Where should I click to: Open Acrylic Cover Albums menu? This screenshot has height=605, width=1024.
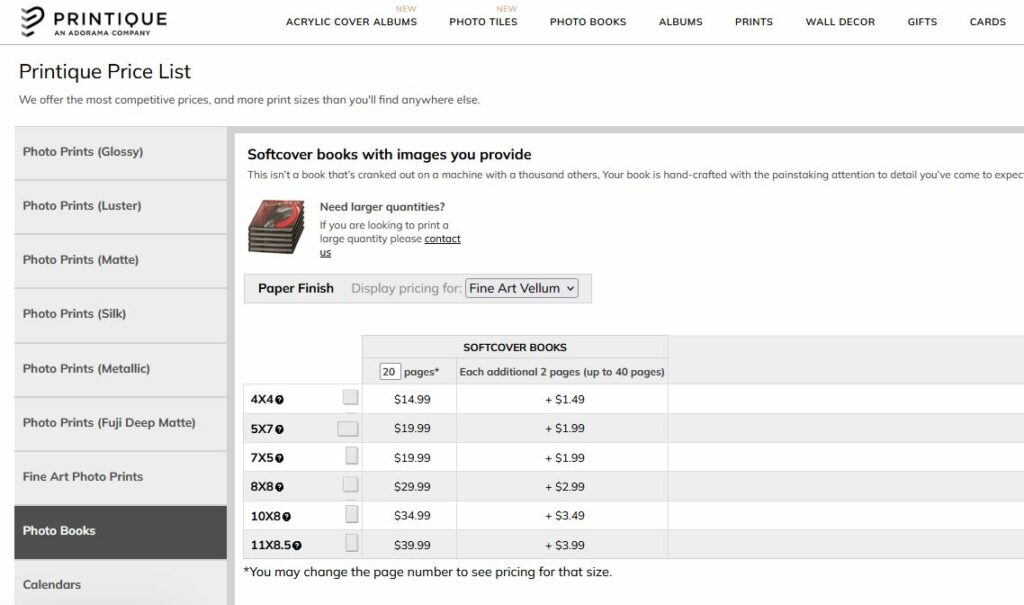(351, 22)
